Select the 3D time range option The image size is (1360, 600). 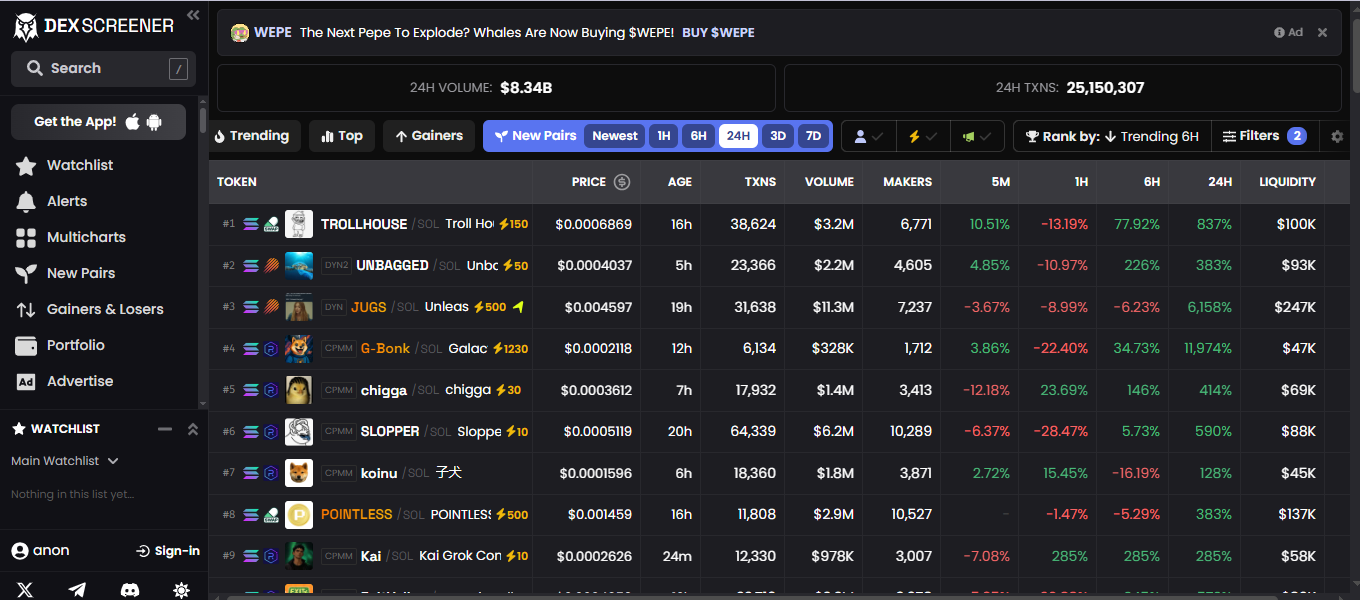pyautogui.click(x=778, y=136)
